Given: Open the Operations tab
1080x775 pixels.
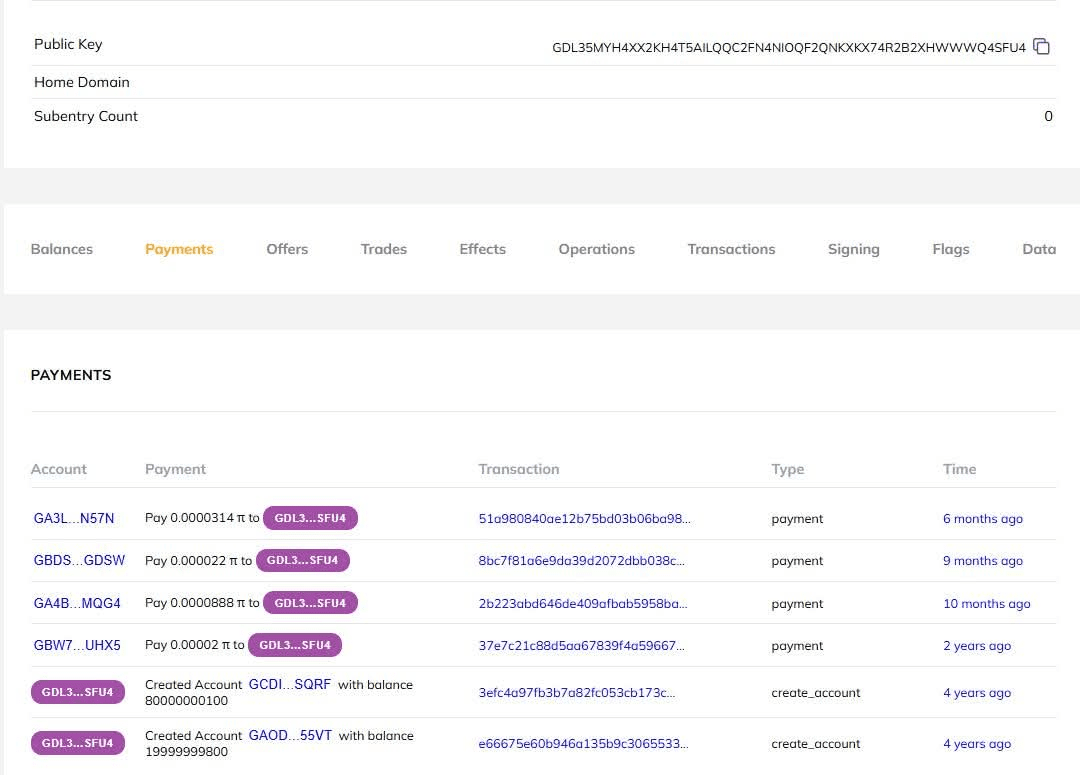Looking at the screenshot, I should [x=596, y=249].
